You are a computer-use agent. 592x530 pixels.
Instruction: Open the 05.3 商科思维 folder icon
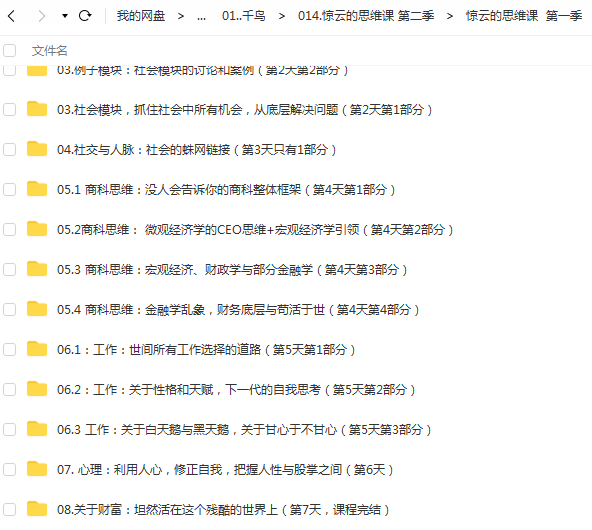pos(37,269)
